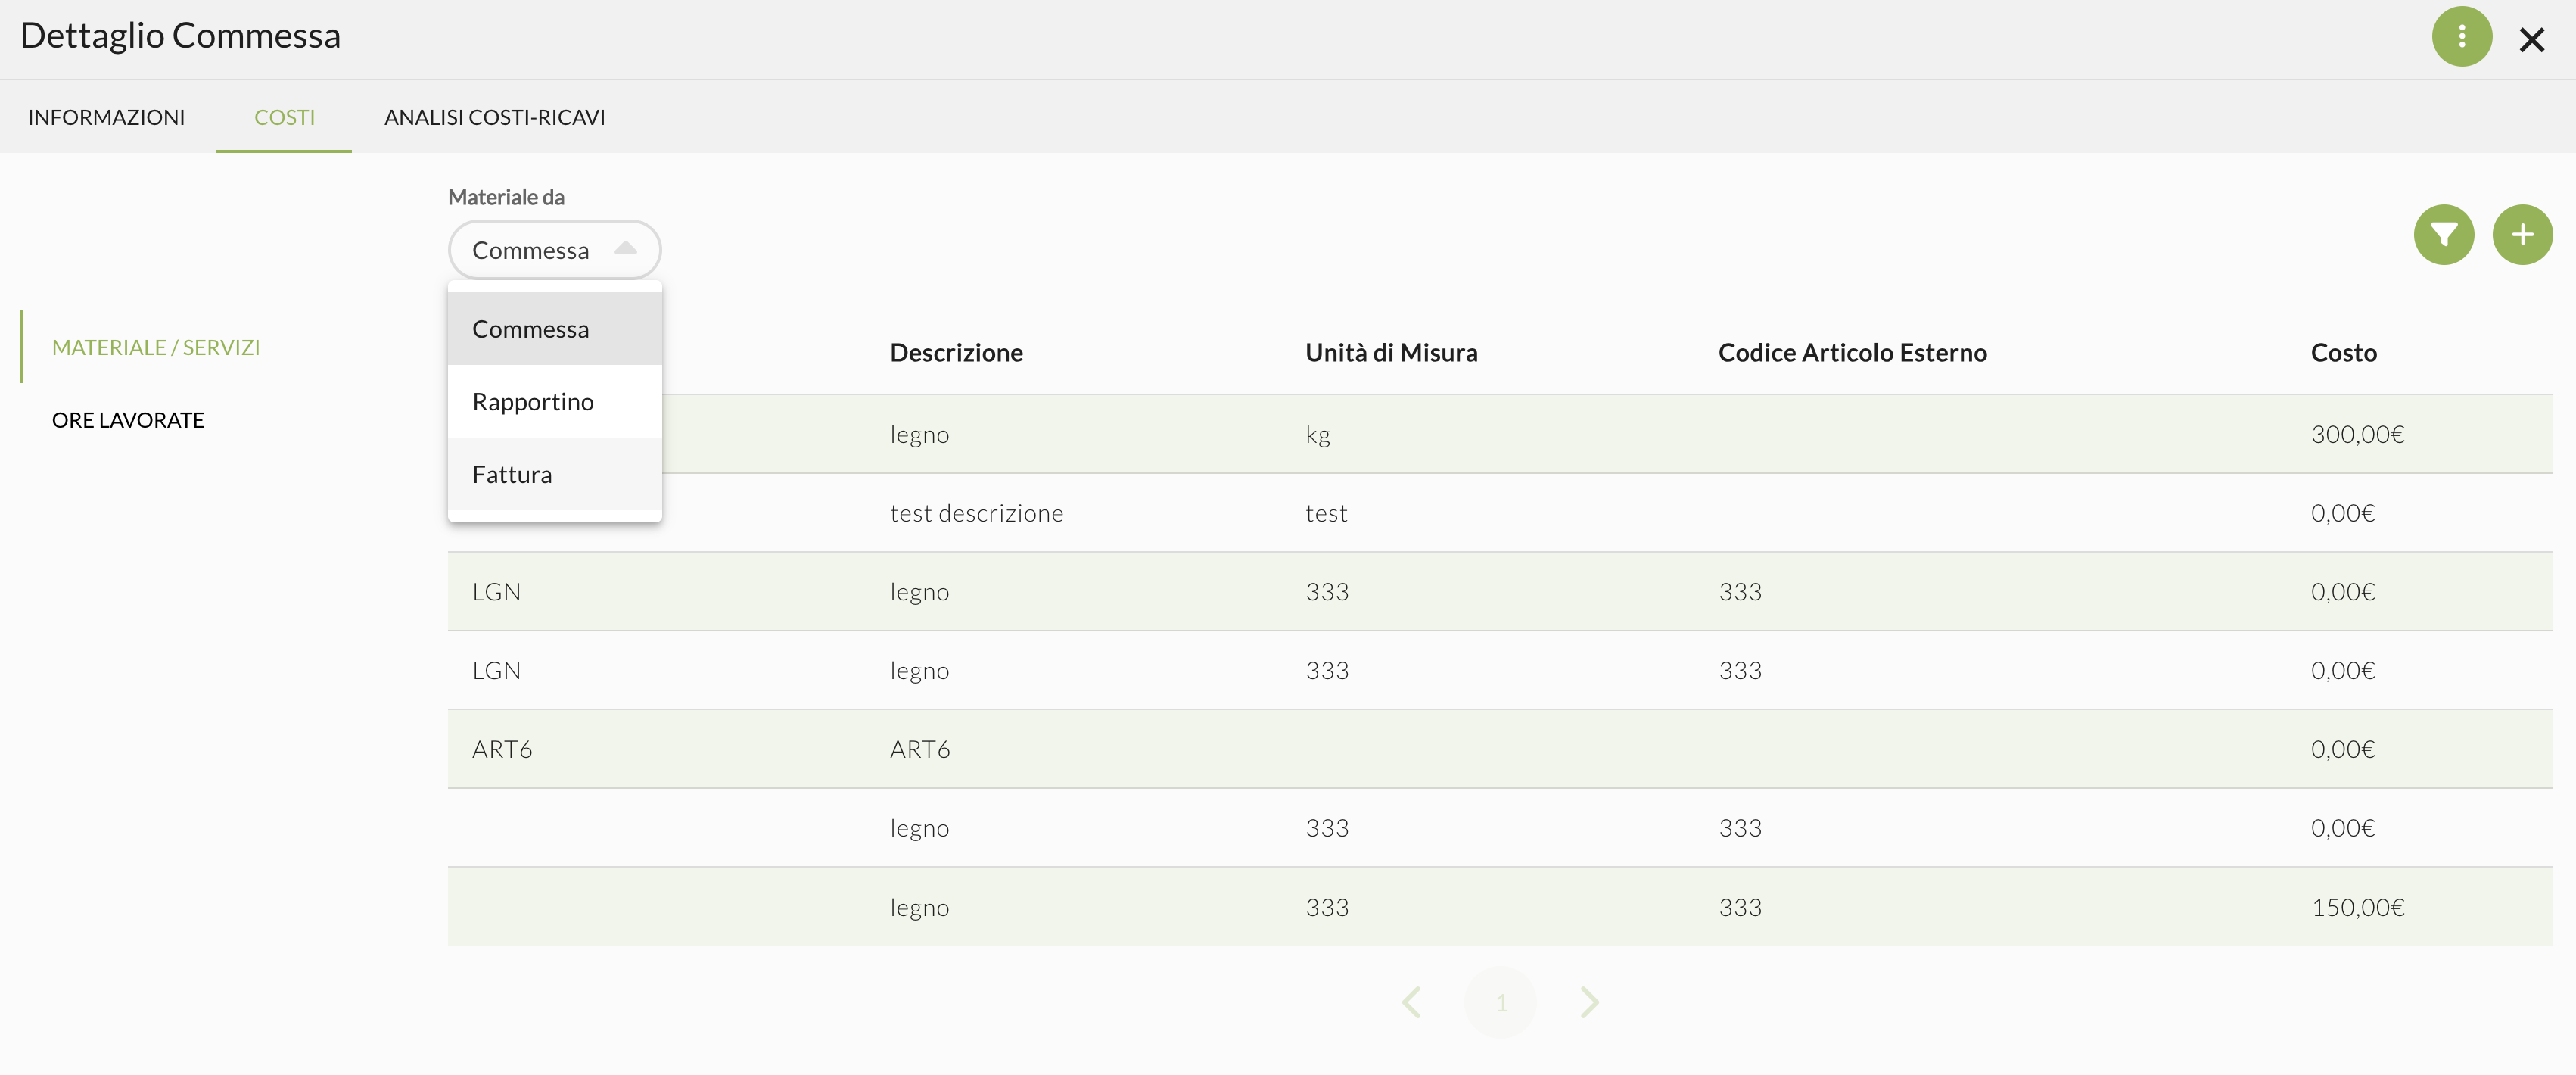This screenshot has height=1075, width=2576.
Task: Switch to the Informazioni tab
Action: [x=106, y=117]
